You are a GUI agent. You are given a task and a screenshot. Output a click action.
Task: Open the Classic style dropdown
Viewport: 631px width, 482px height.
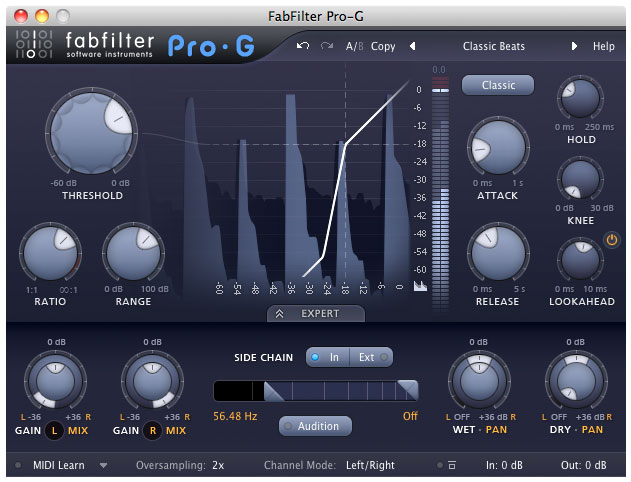point(498,85)
